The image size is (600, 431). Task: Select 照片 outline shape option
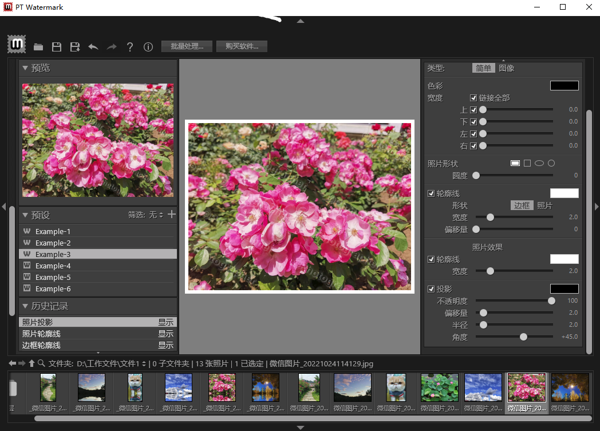click(x=544, y=205)
